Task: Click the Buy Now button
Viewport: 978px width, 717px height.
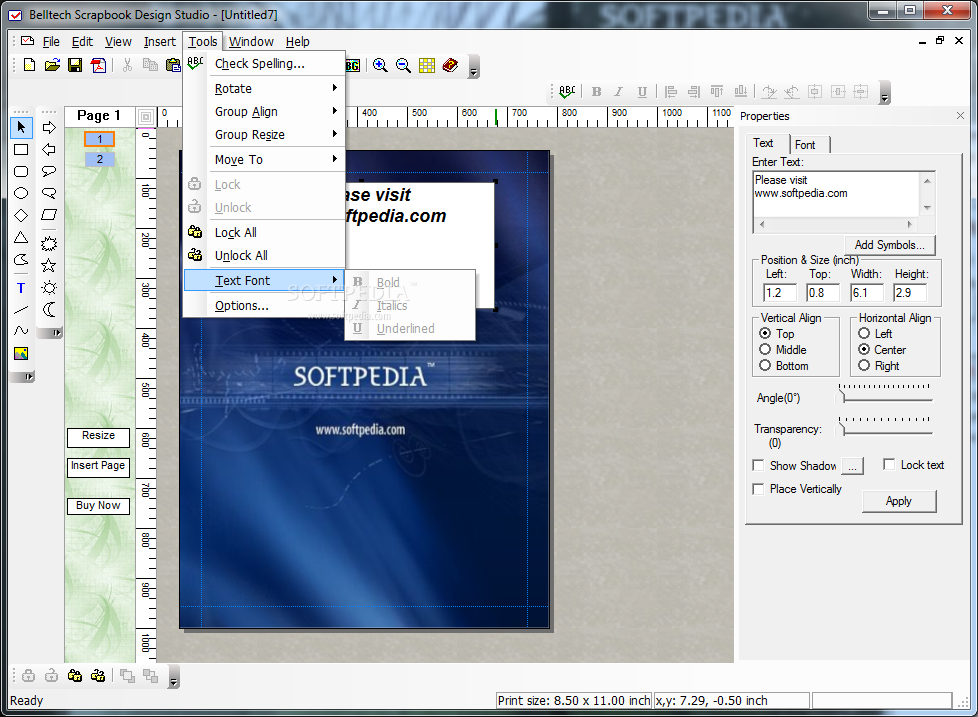Action: point(99,506)
